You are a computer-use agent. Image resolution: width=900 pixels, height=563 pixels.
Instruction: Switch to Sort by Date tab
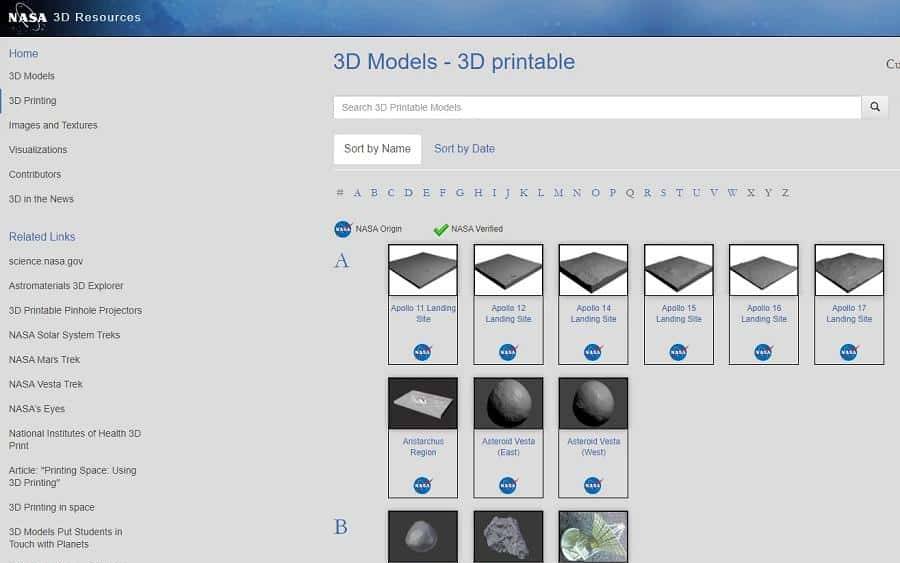click(464, 149)
